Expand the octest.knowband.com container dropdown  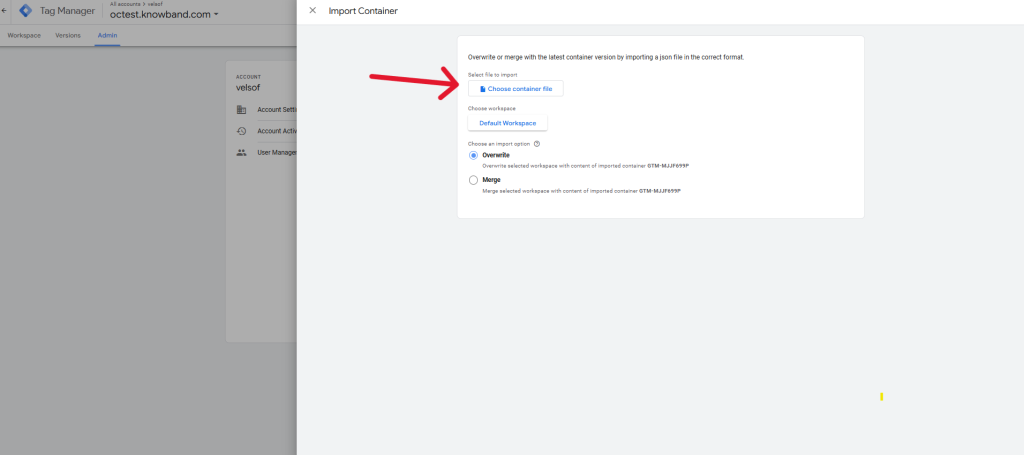click(x=164, y=14)
